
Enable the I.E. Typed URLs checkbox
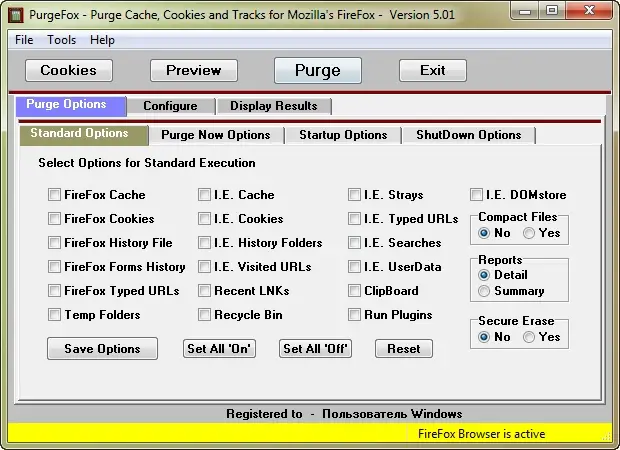(354, 219)
